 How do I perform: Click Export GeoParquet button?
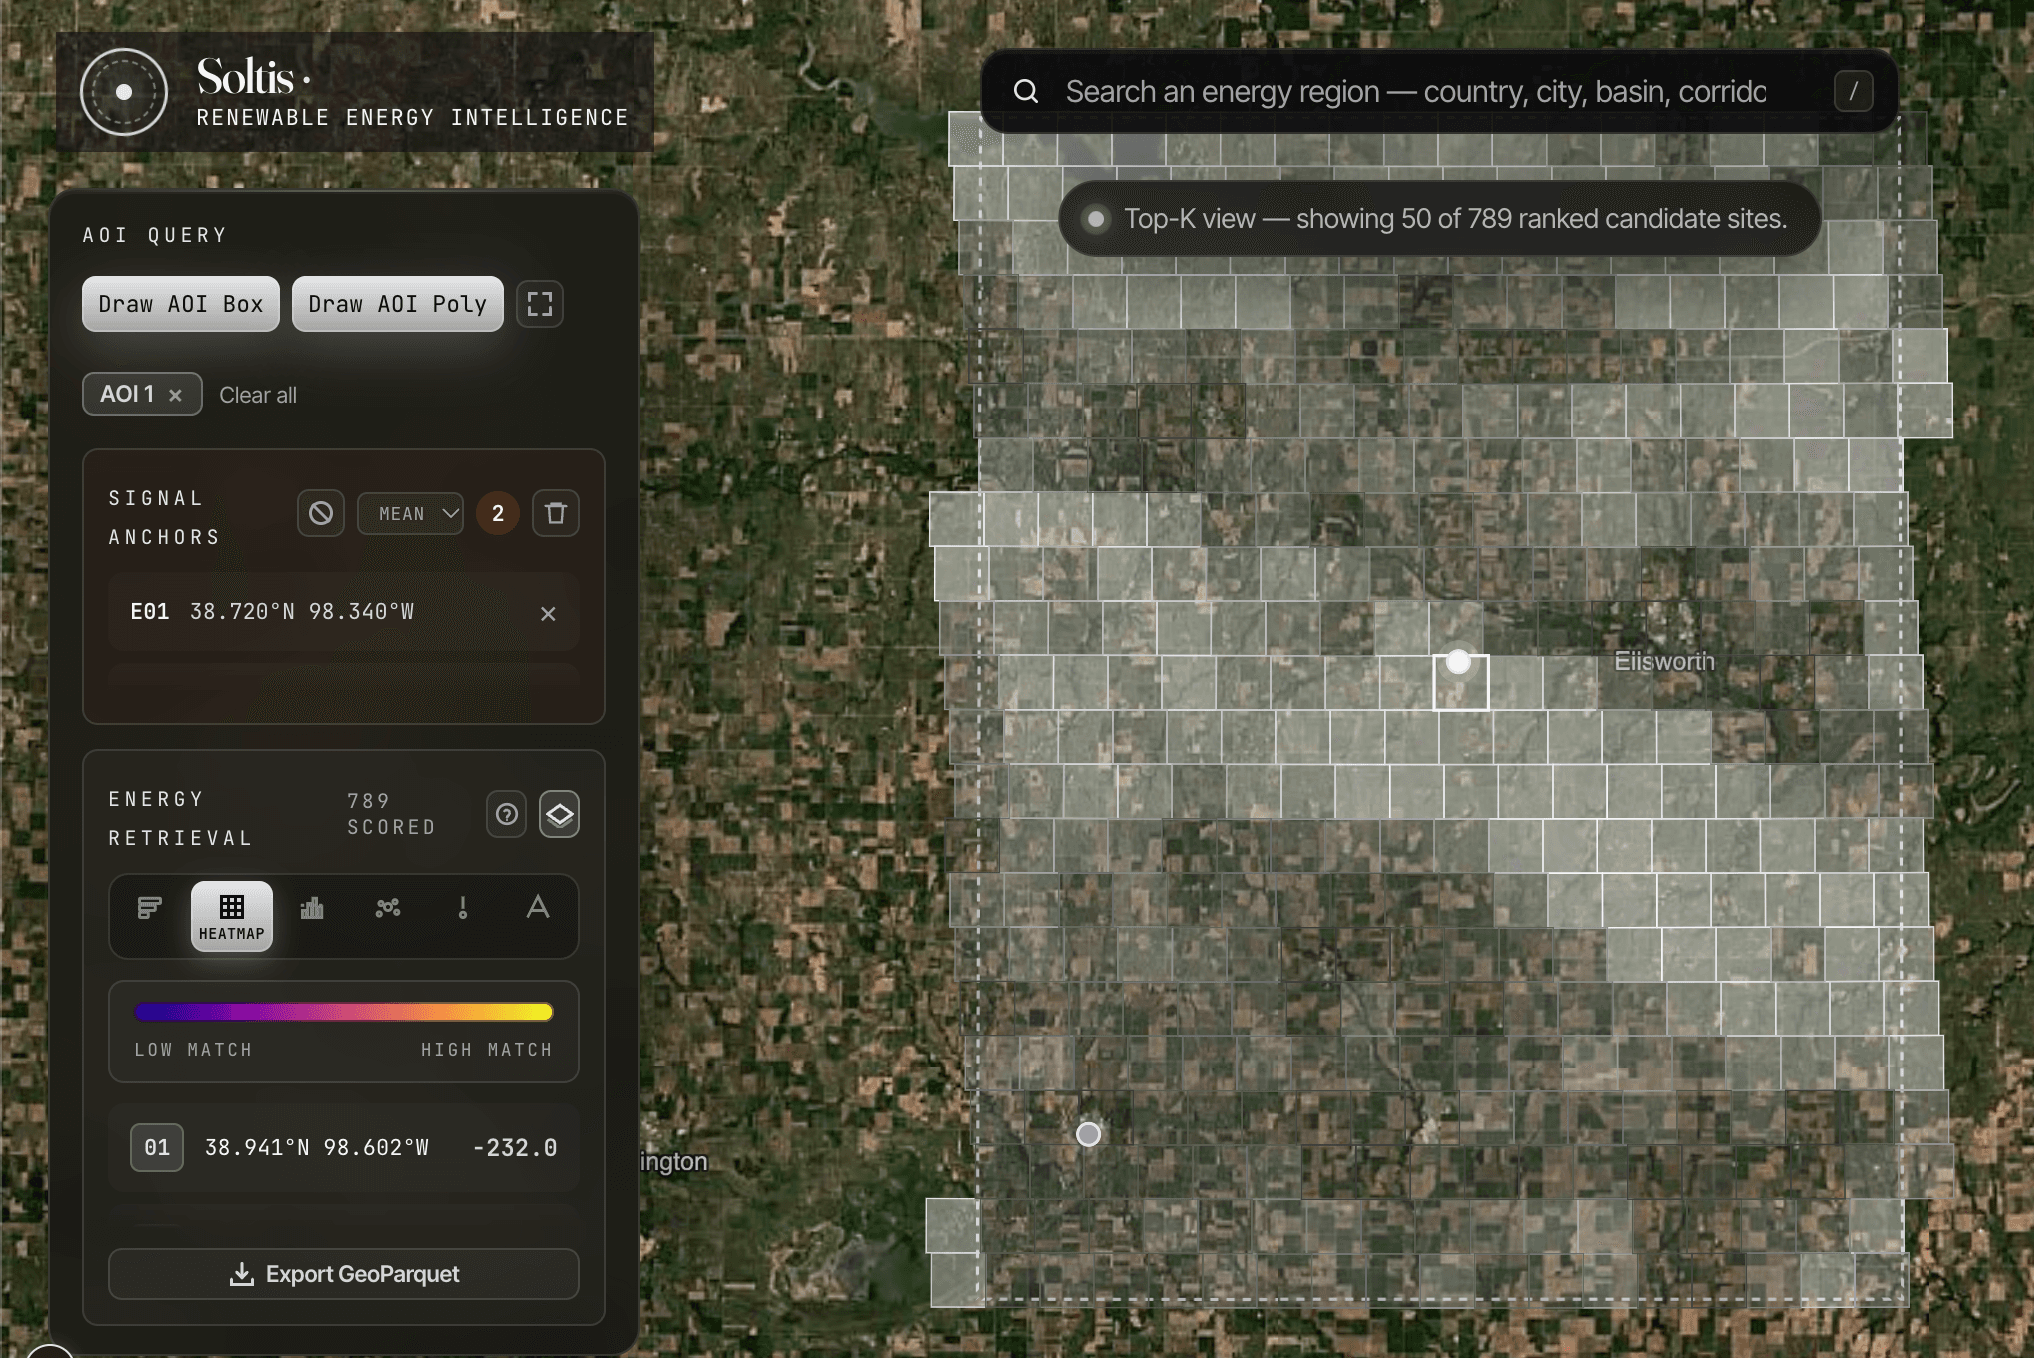[x=344, y=1274]
